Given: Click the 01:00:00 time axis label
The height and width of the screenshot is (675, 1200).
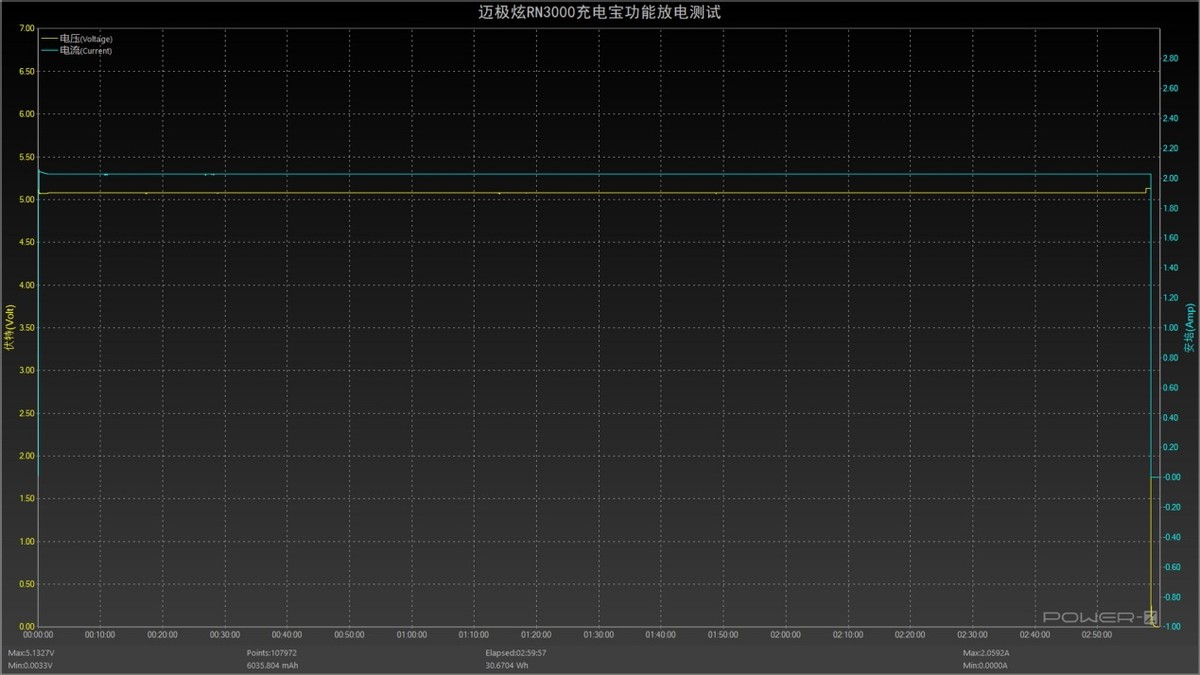Looking at the screenshot, I should (411, 634).
